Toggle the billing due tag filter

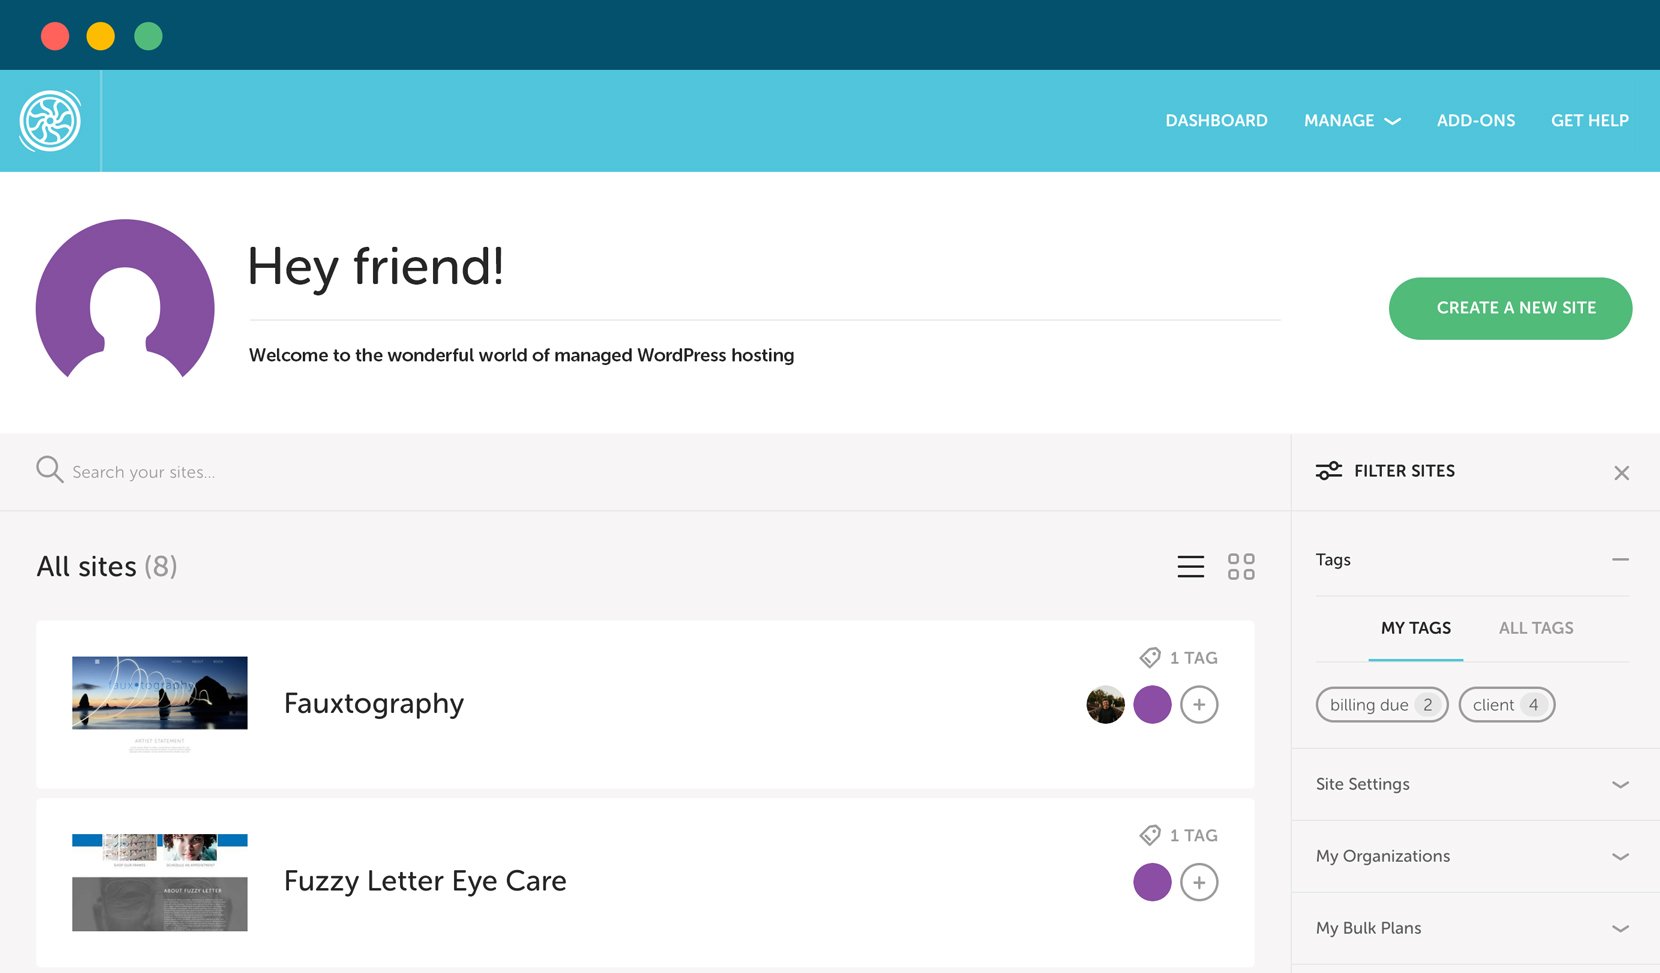[x=1381, y=705]
